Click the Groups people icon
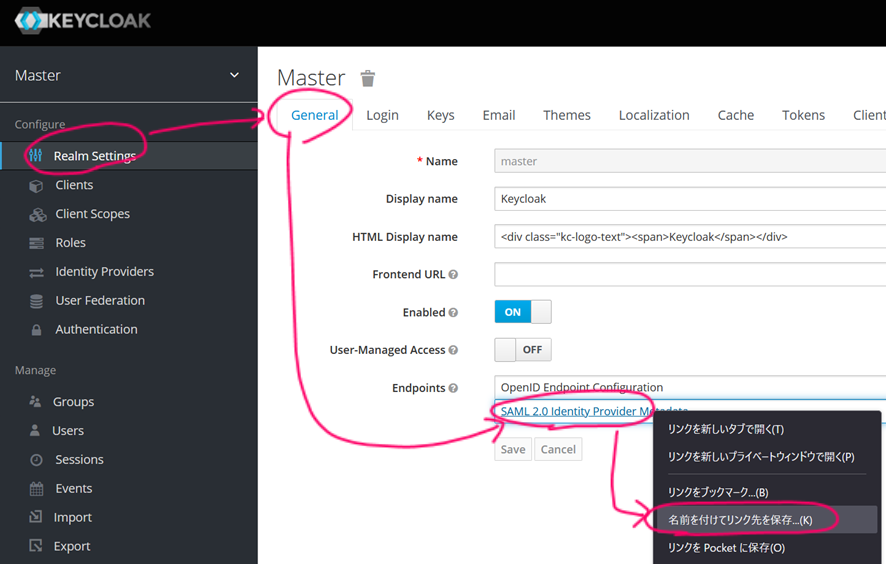886x564 pixels. 35,401
